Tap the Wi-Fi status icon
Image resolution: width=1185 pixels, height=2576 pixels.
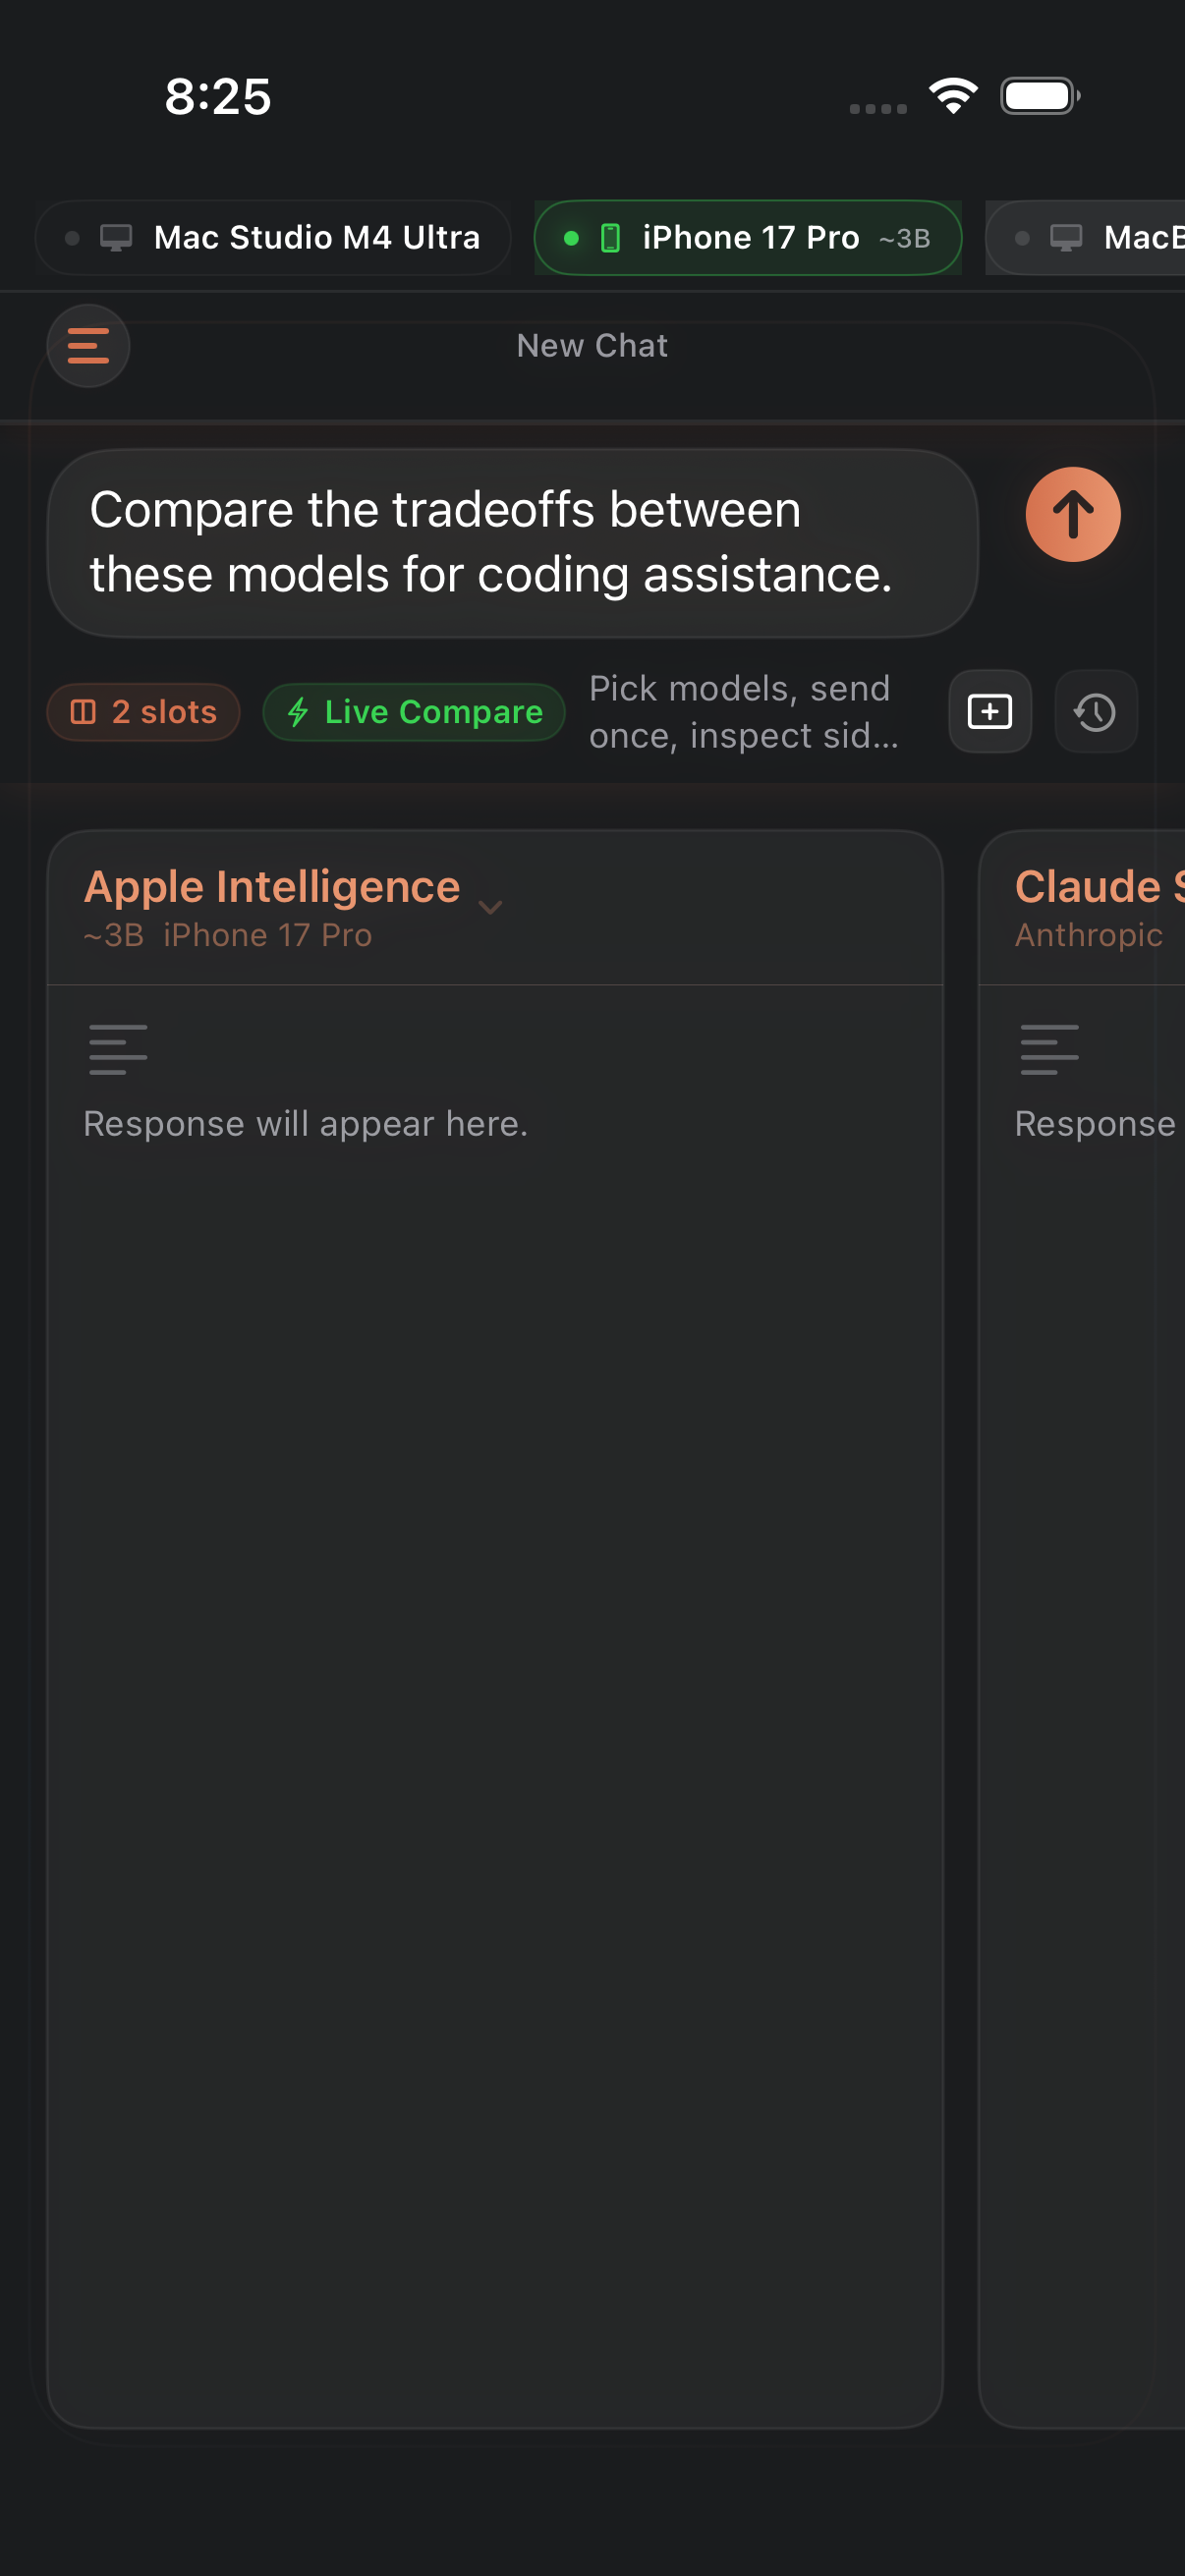(x=953, y=96)
